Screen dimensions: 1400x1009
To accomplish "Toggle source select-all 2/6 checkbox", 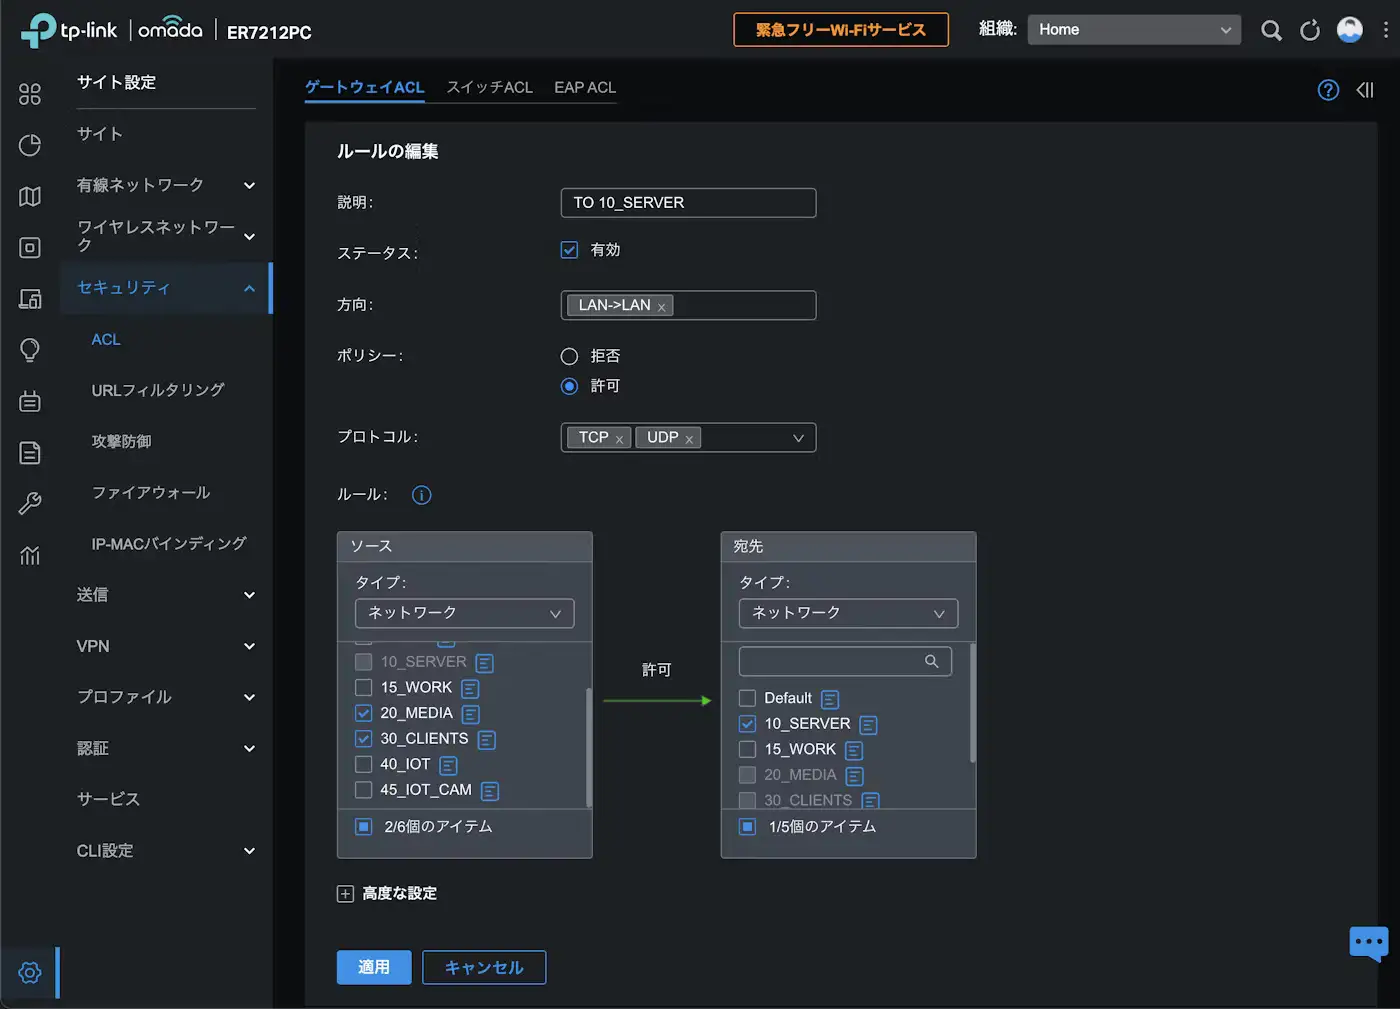I will point(364,827).
